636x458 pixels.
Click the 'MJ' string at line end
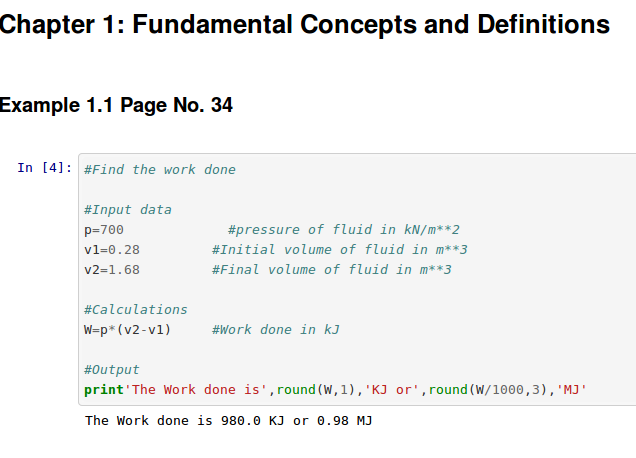(571, 389)
